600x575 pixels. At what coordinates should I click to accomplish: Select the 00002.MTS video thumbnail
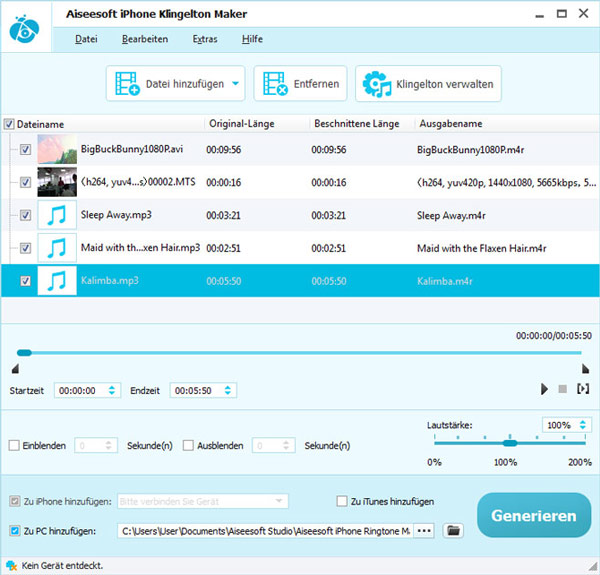(x=57, y=182)
